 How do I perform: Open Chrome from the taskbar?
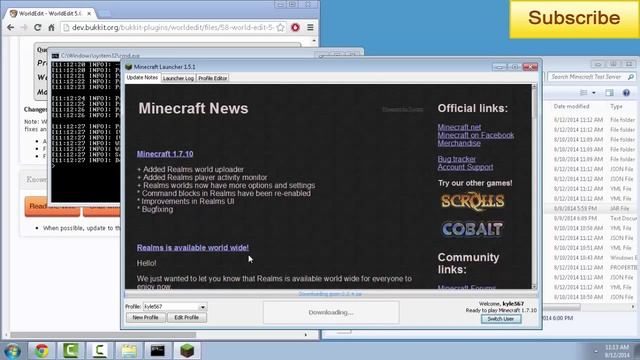click(41, 351)
